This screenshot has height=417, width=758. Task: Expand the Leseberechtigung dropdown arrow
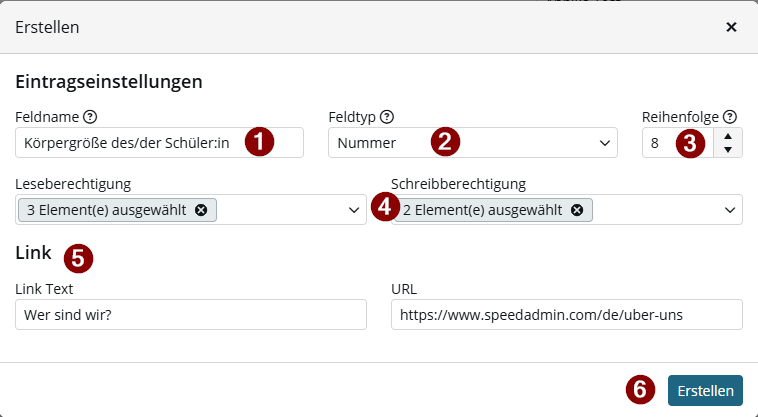354,210
